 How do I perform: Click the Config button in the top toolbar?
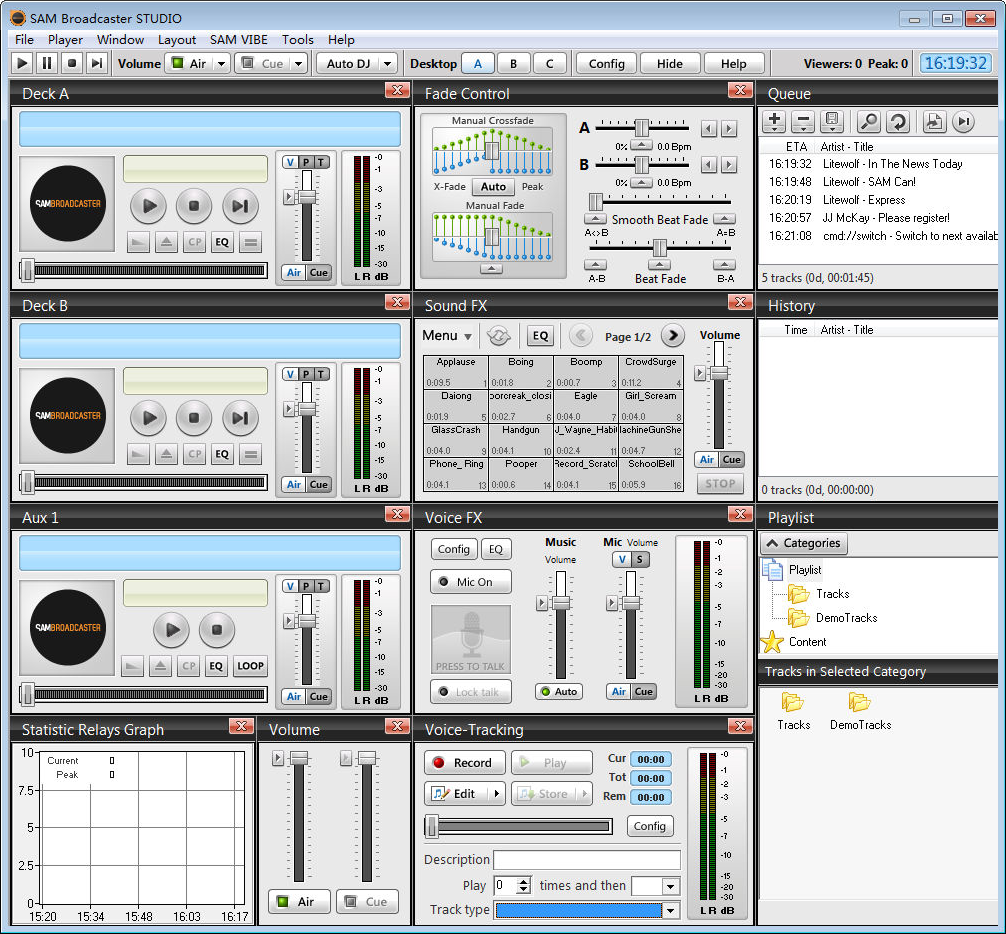(x=606, y=63)
